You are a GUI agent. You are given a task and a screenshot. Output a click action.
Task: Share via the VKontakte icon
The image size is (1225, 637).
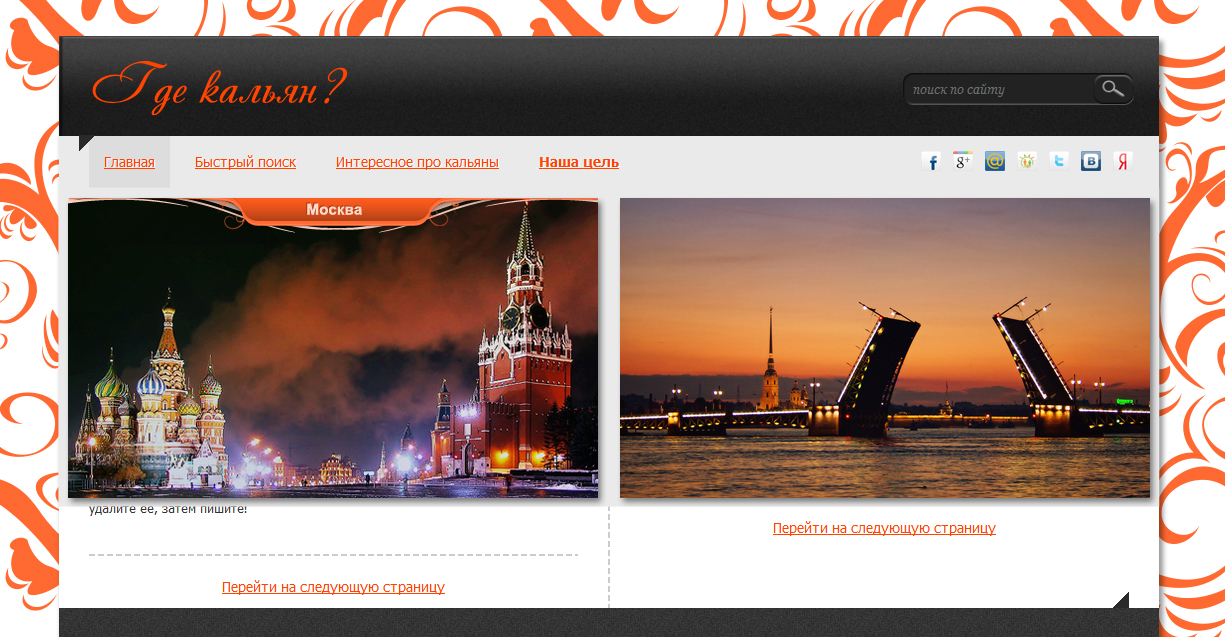coord(1091,162)
